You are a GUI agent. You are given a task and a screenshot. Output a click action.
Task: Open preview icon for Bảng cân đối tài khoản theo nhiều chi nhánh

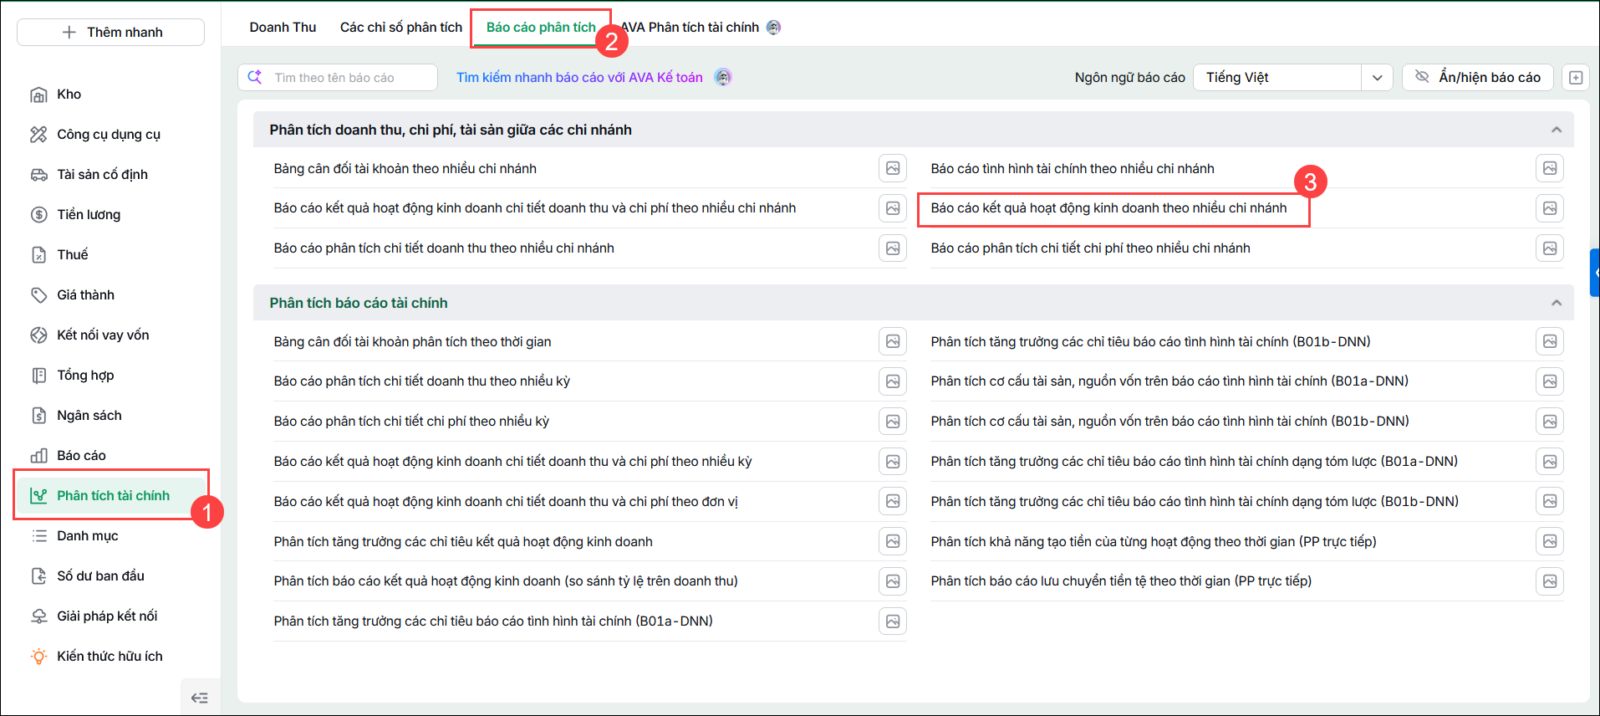click(x=893, y=168)
